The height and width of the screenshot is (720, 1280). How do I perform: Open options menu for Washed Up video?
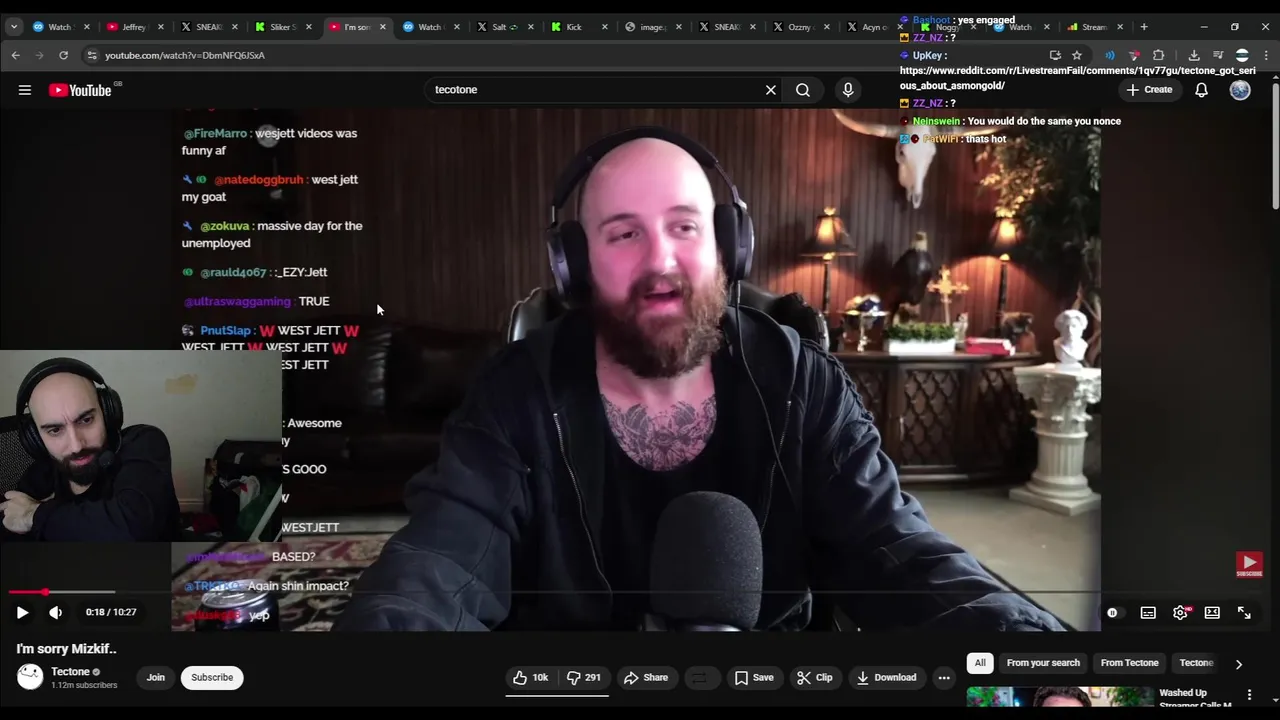click(1249, 695)
